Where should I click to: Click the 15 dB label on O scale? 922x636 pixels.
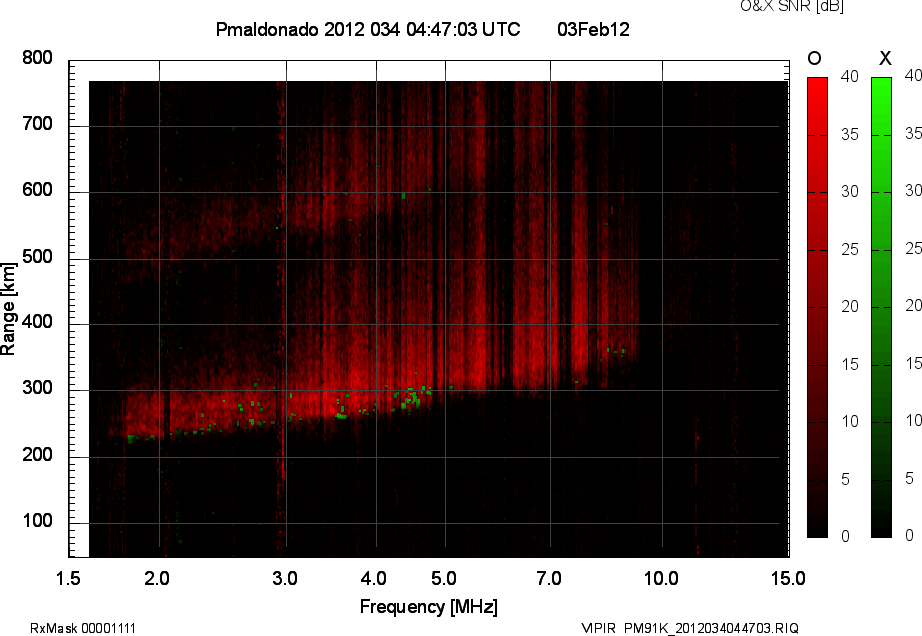click(x=850, y=364)
